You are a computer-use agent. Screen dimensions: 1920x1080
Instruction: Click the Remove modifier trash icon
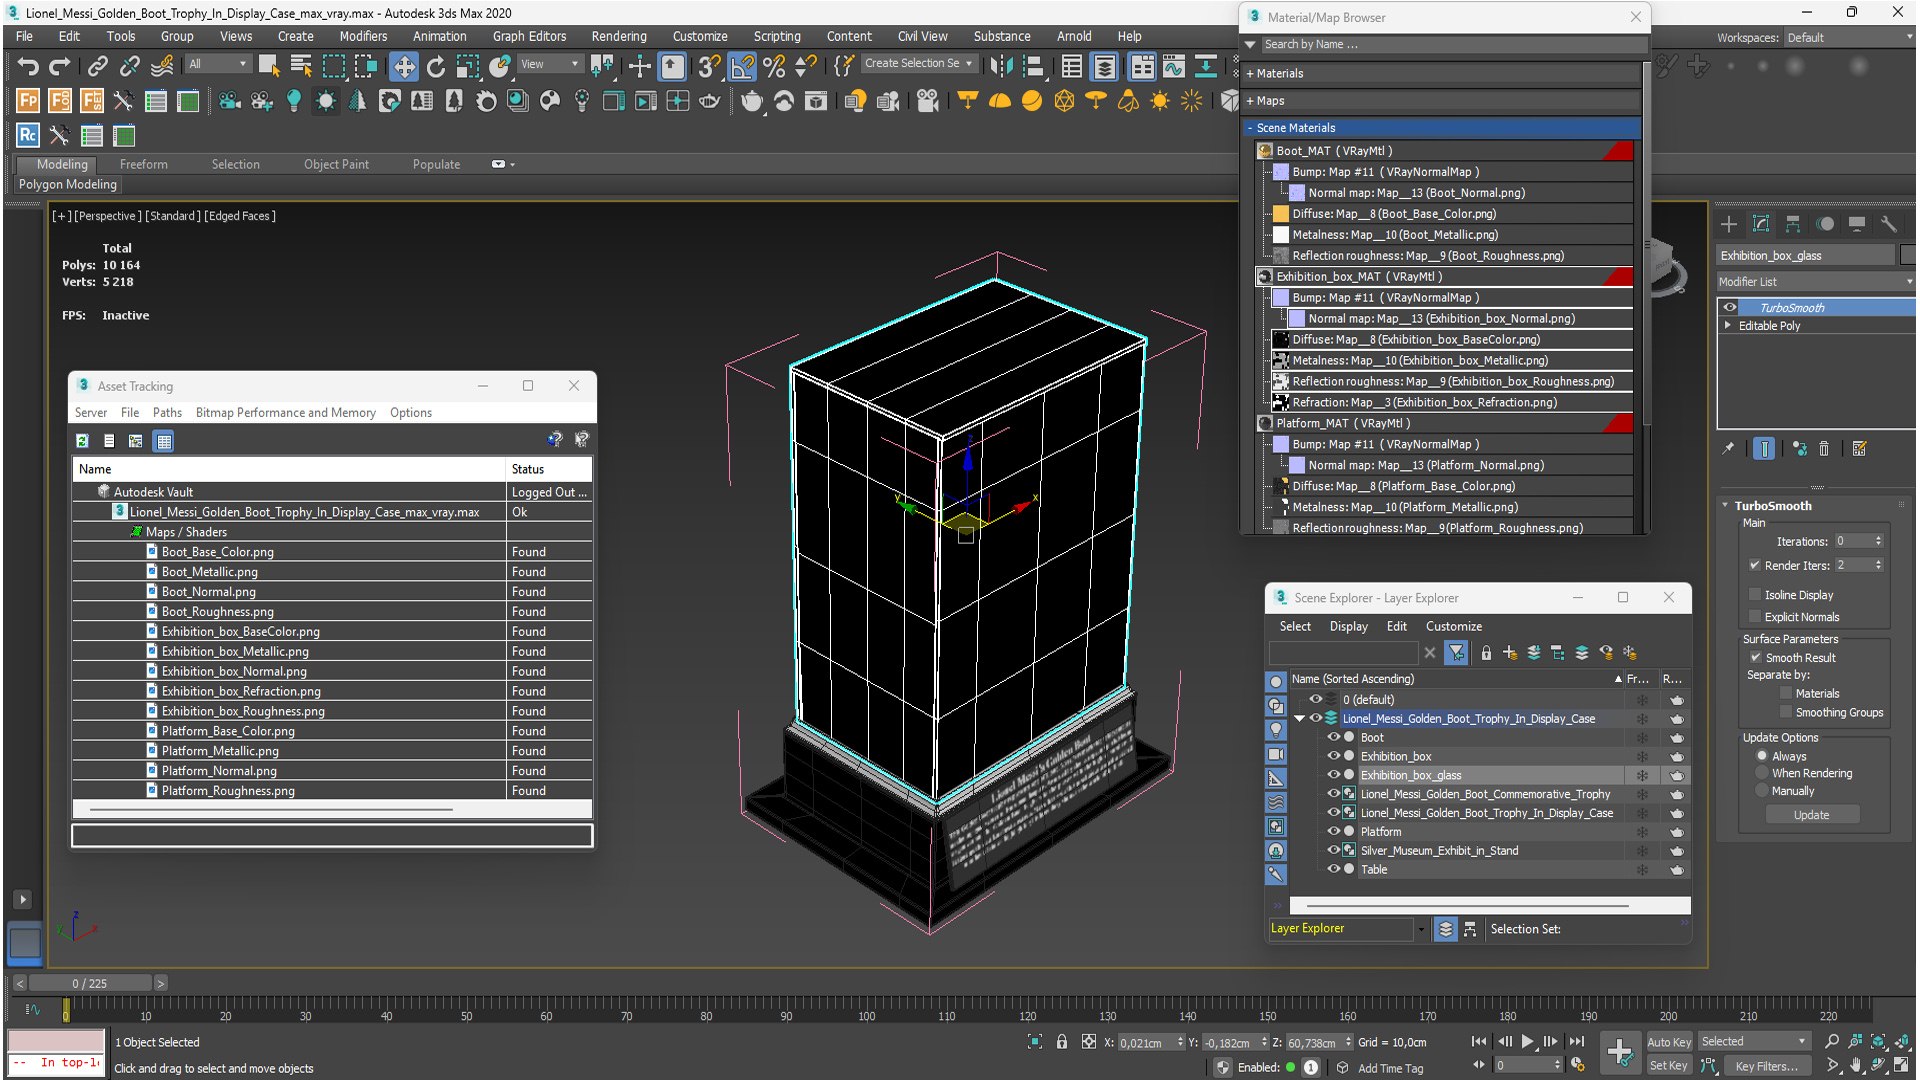[1824, 449]
